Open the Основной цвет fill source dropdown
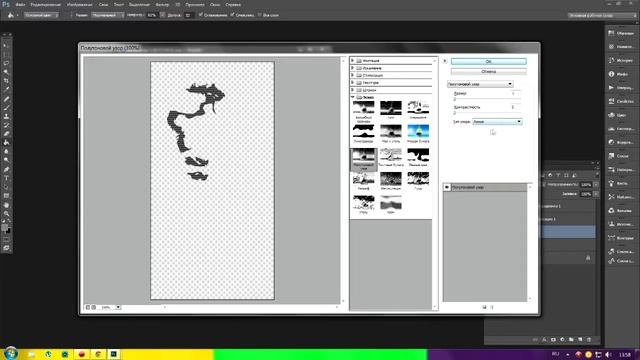Viewport: 640px width, 360px height. [41, 15]
